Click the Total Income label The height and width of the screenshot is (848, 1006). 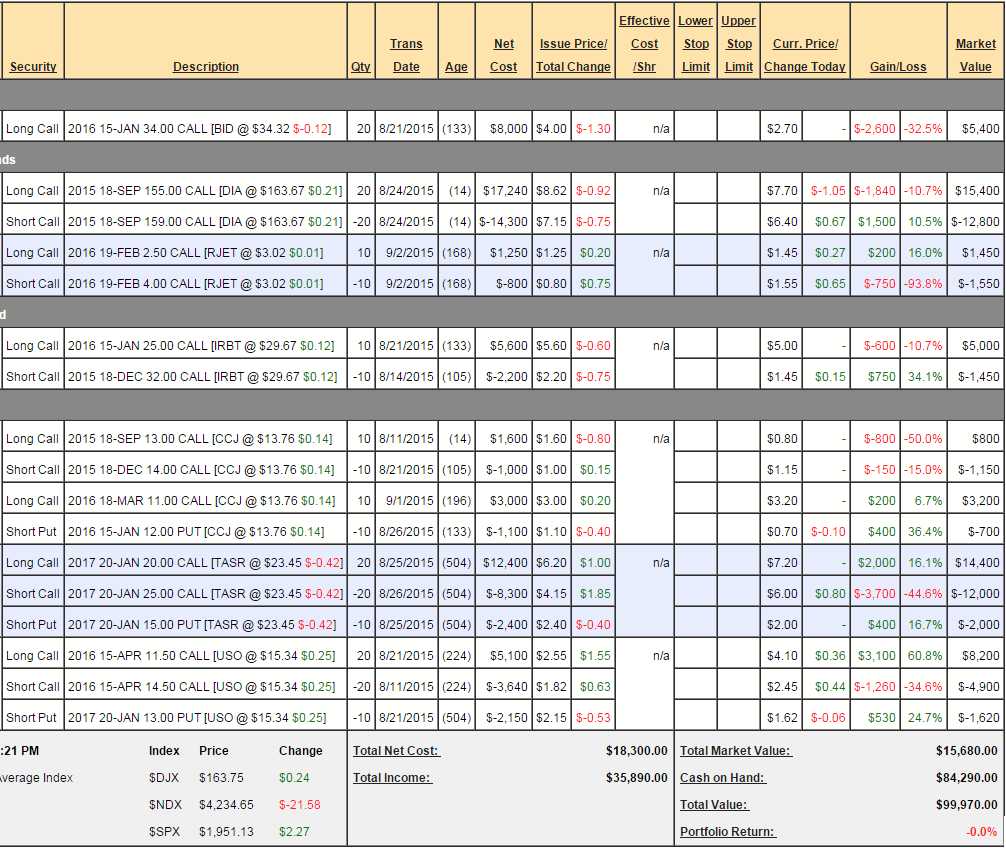tap(392, 778)
